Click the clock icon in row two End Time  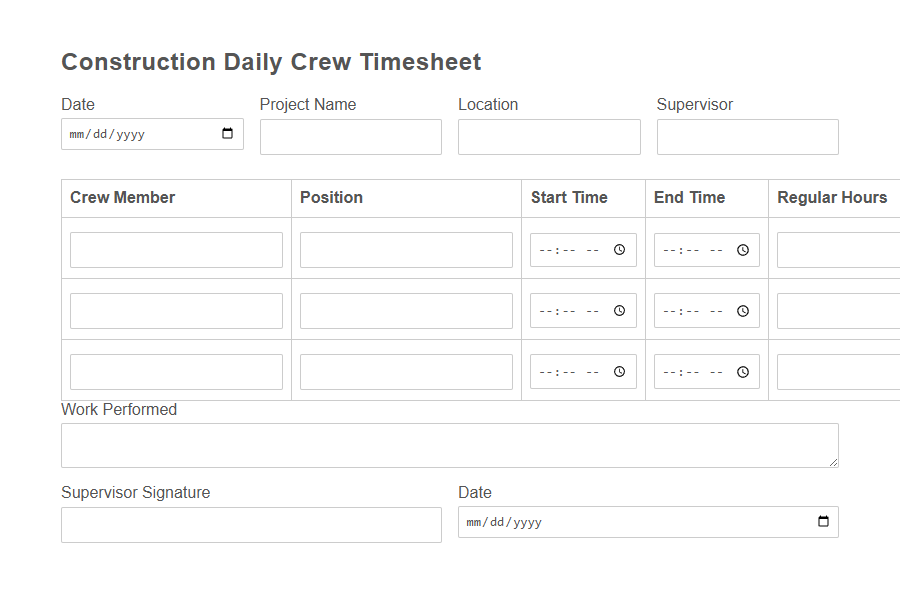(x=743, y=310)
